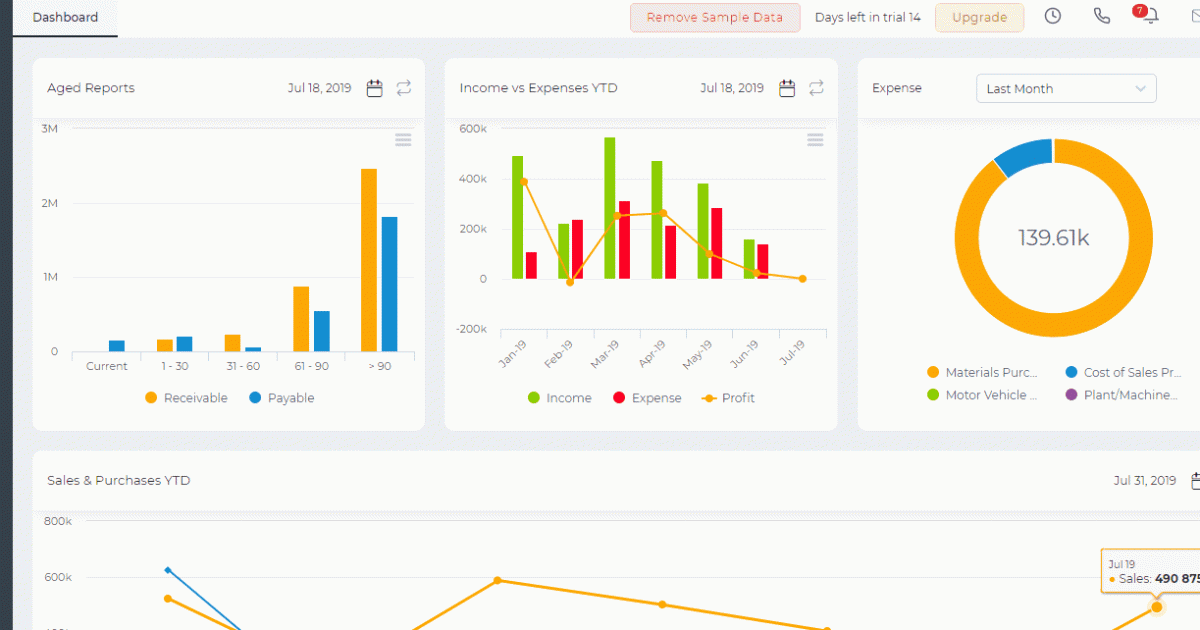This screenshot has width=1200, height=630.
Task: Open the Aged Reports chart hamburger menu
Action: click(404, 140)
